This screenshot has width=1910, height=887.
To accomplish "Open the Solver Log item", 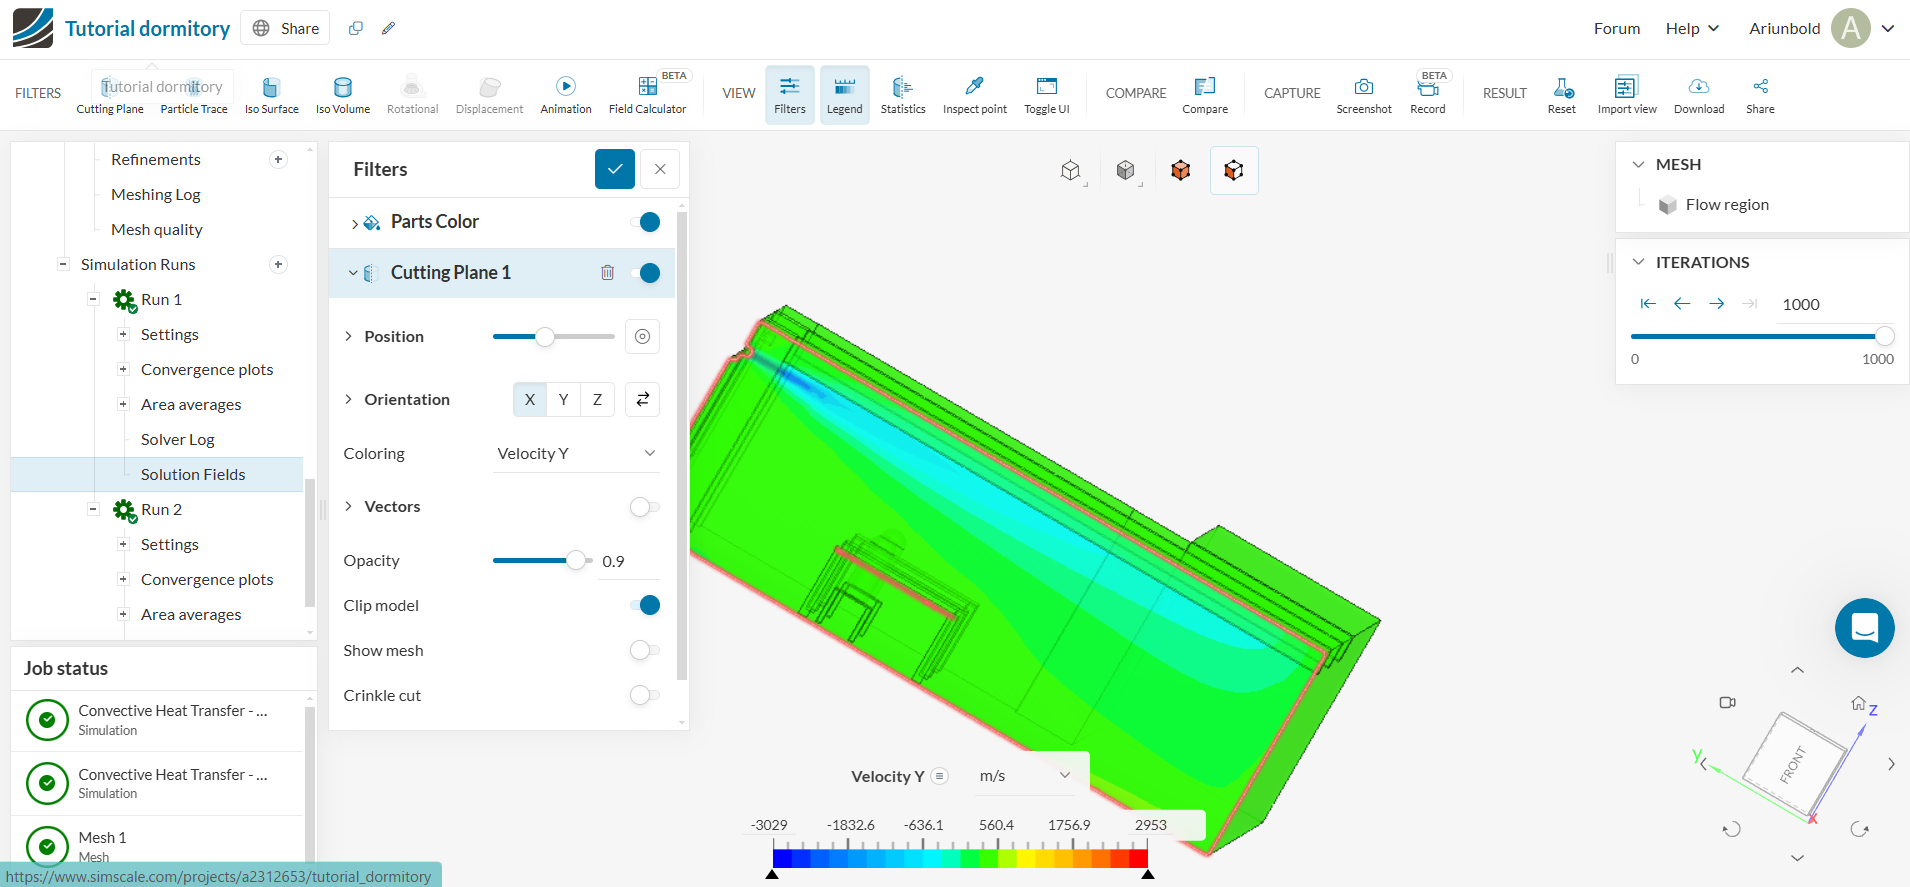I will click(178, 440).
